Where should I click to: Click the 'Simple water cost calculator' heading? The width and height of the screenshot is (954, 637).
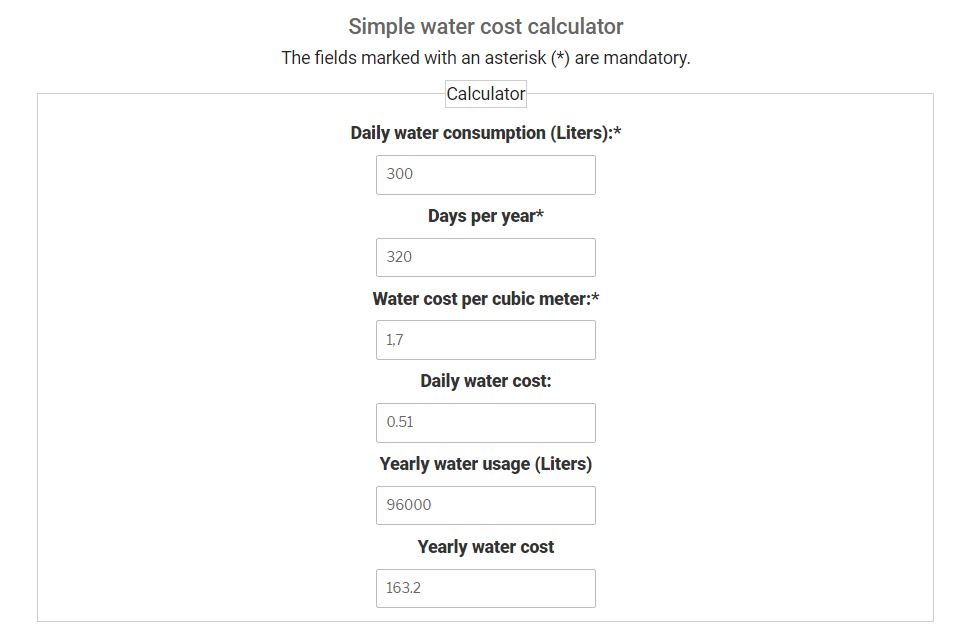(486, 27)
